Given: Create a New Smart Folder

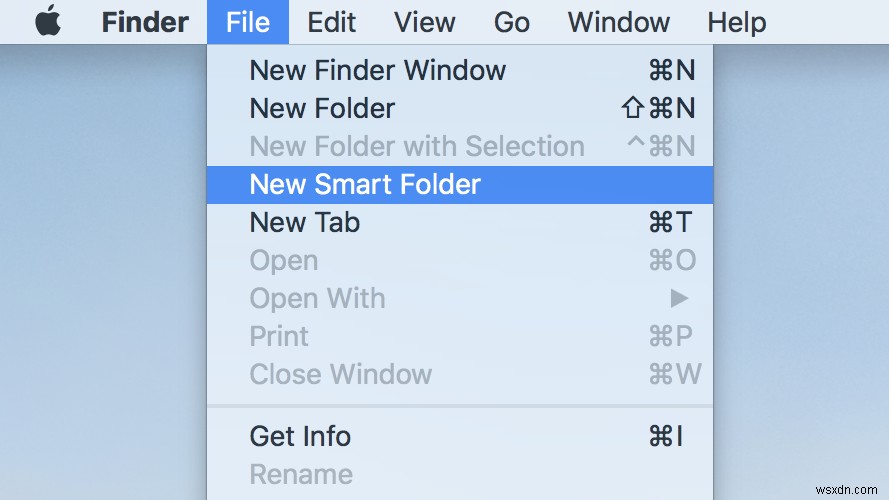Looking at the screenshot, I should pyautogui.click(x=365, y=184).
